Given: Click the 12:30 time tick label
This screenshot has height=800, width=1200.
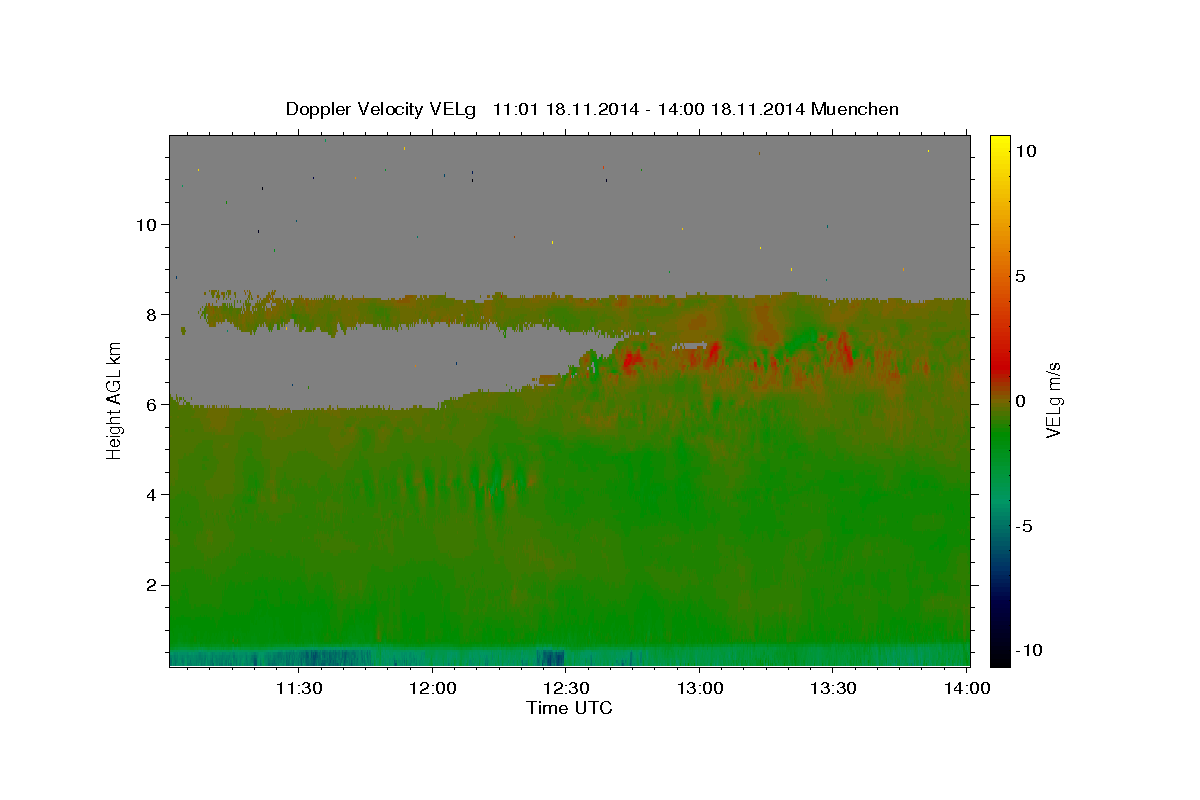Looking at the screenshot, I should (565, 688).
